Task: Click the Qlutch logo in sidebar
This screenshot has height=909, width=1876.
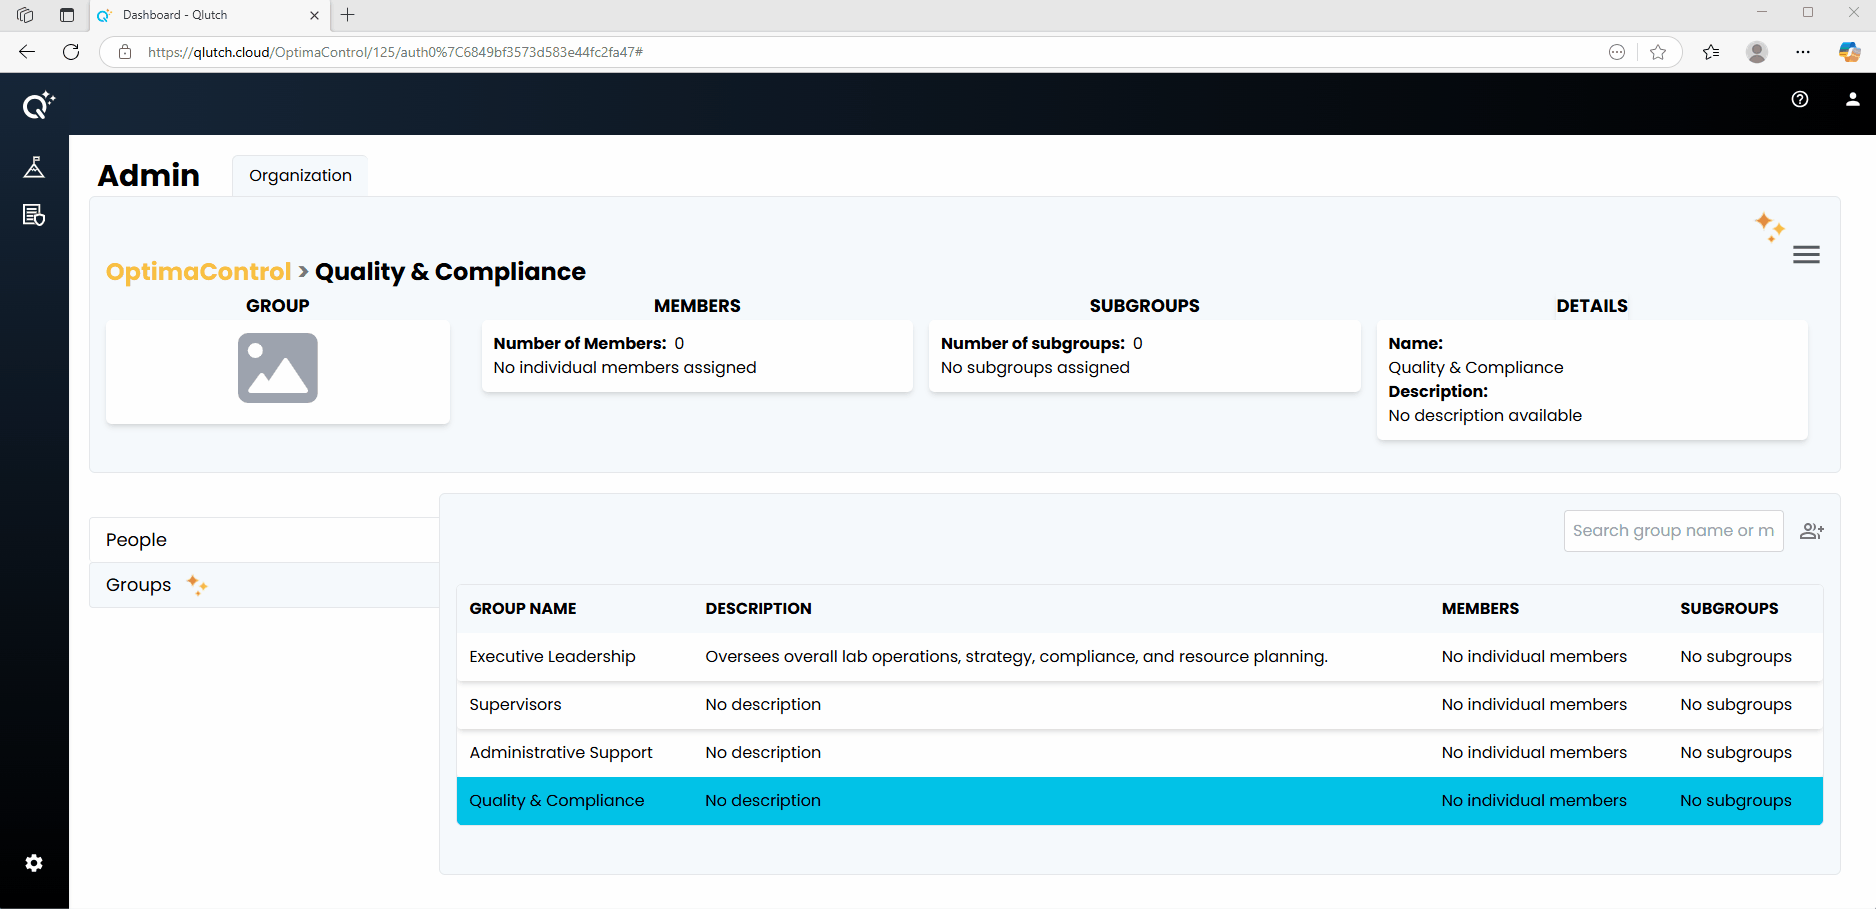Action: (38, 105)
